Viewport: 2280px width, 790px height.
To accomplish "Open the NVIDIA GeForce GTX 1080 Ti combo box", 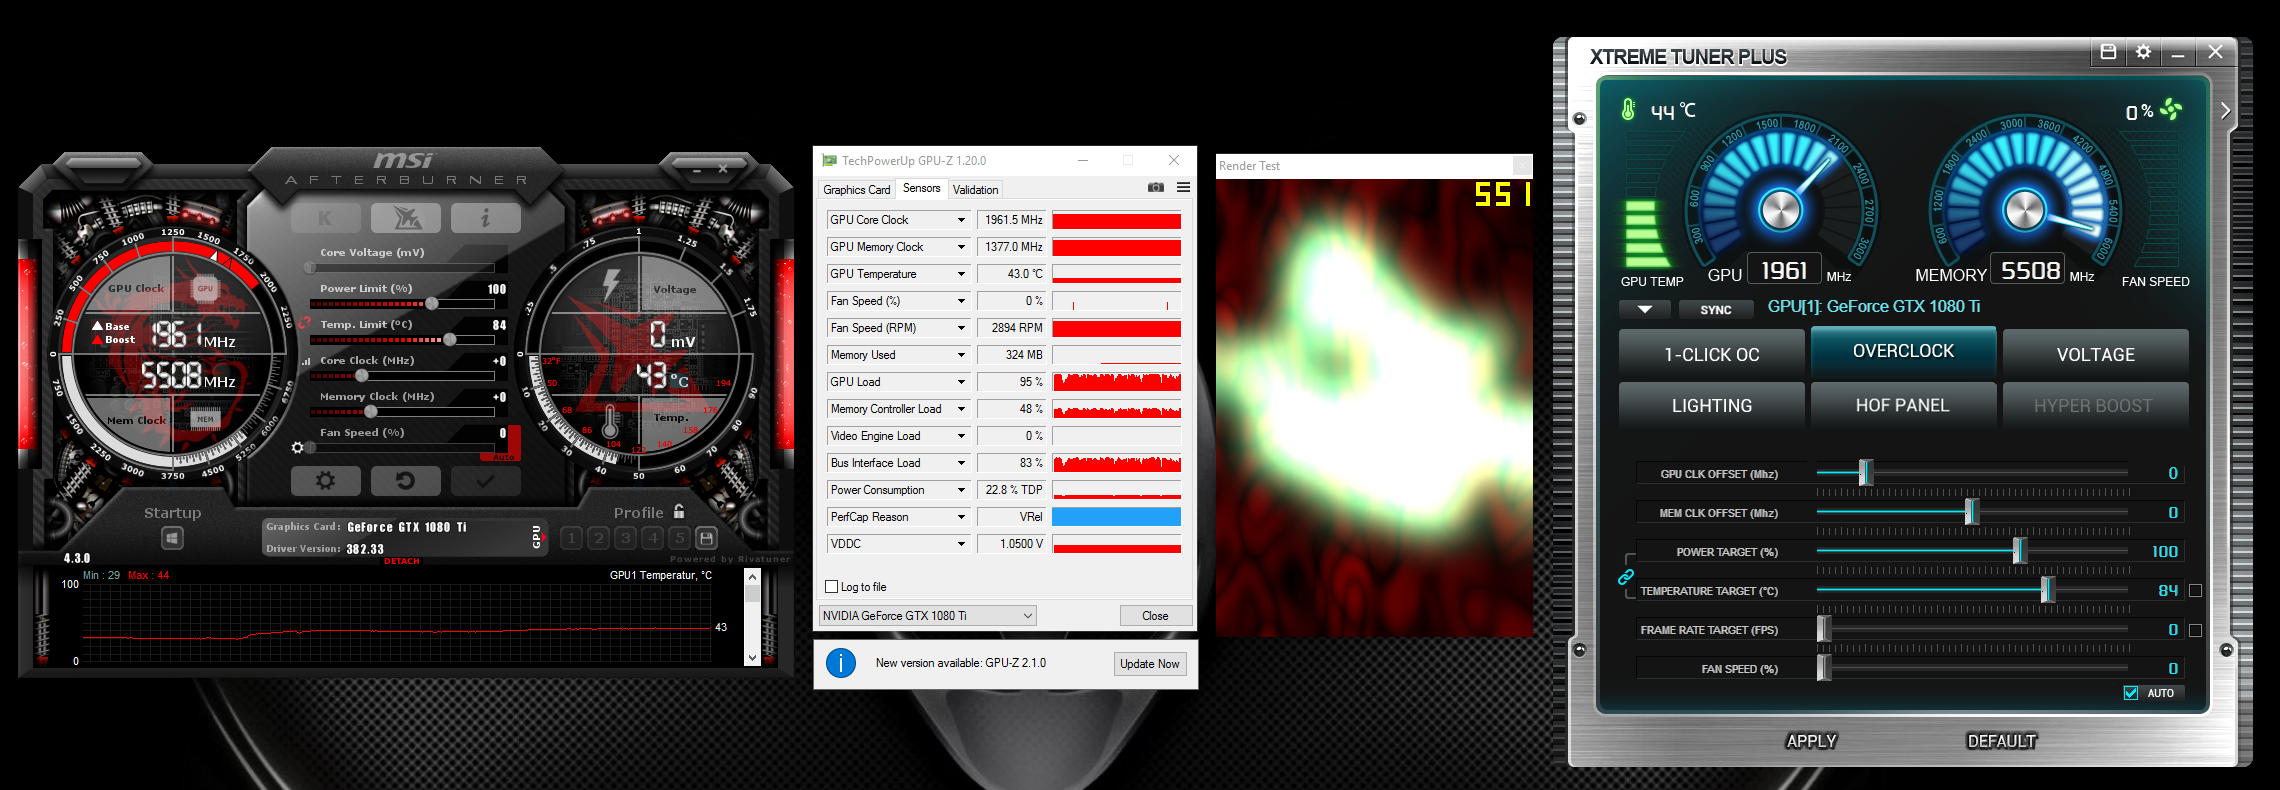I will tap(927, 616).
